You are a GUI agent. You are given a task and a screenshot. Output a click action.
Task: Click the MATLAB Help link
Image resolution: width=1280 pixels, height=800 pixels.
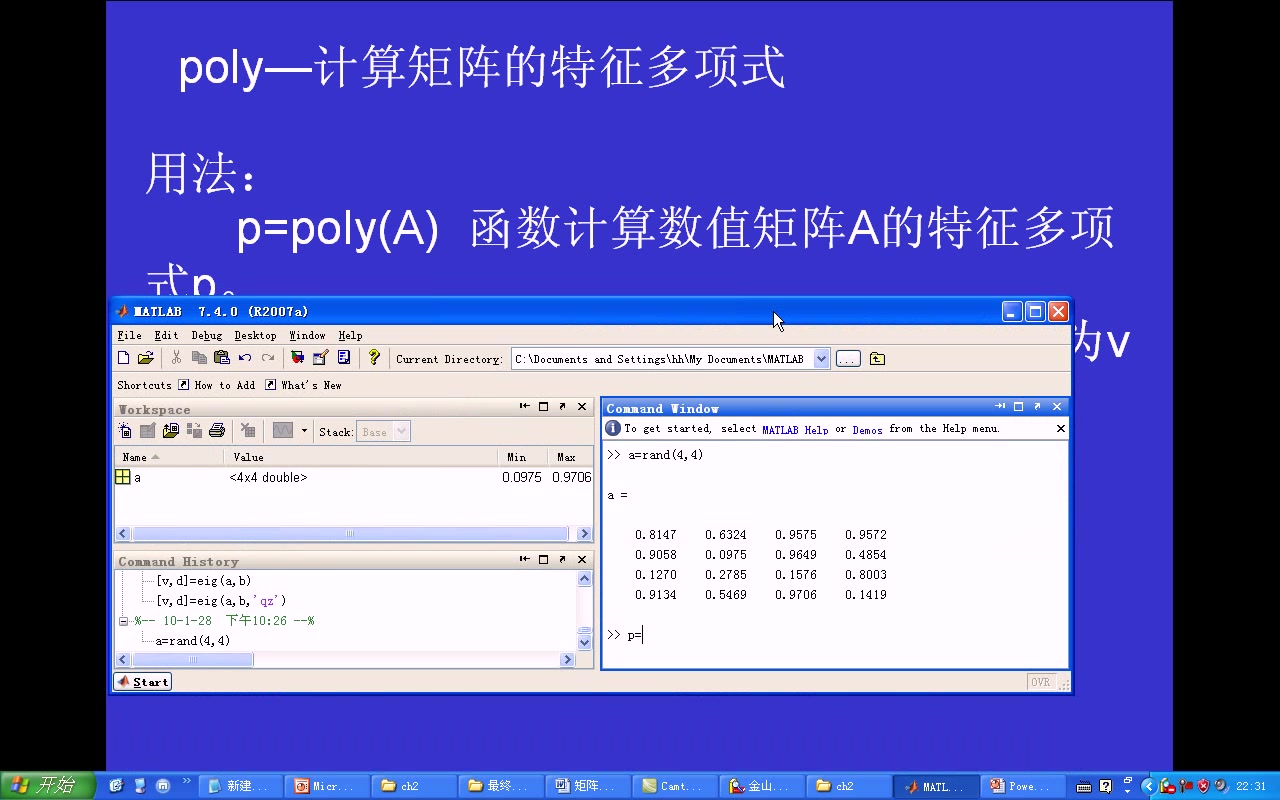point(795,429)
